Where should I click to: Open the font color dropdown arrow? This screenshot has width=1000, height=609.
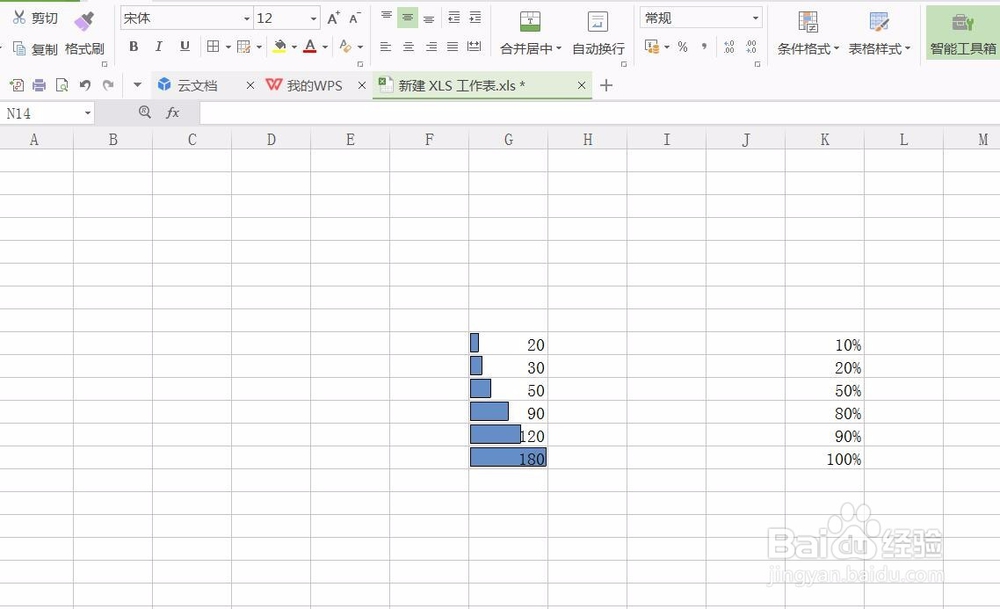click(325, 47)
